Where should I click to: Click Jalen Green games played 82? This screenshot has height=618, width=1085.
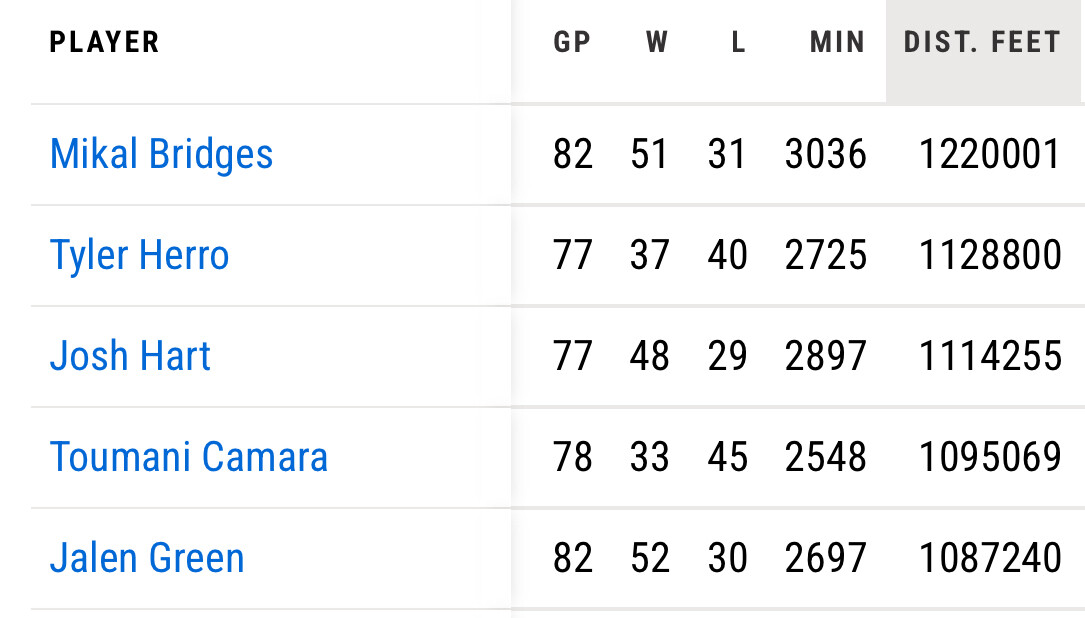click(x=572, y=558)
